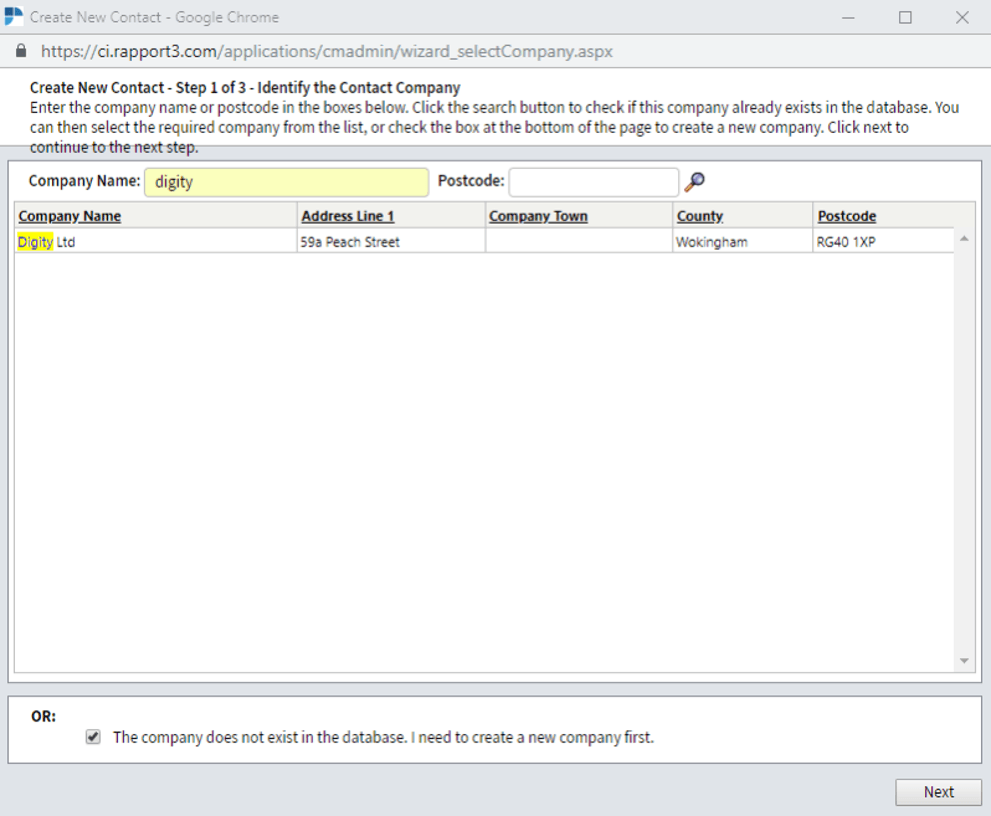Click the Rapport3 app icon in title bar
The height and width of the screenshot is (816, 991).
tap(13, 16)
